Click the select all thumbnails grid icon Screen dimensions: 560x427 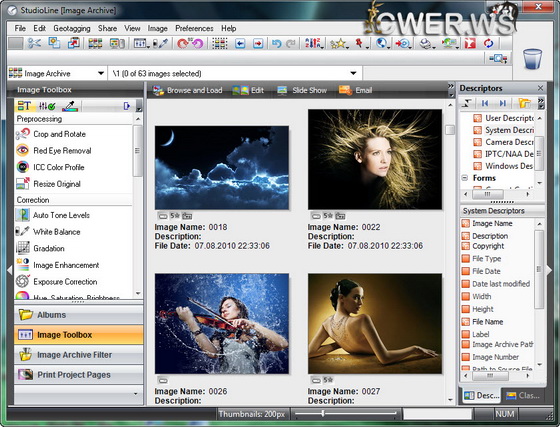click(x=220, y=44)
